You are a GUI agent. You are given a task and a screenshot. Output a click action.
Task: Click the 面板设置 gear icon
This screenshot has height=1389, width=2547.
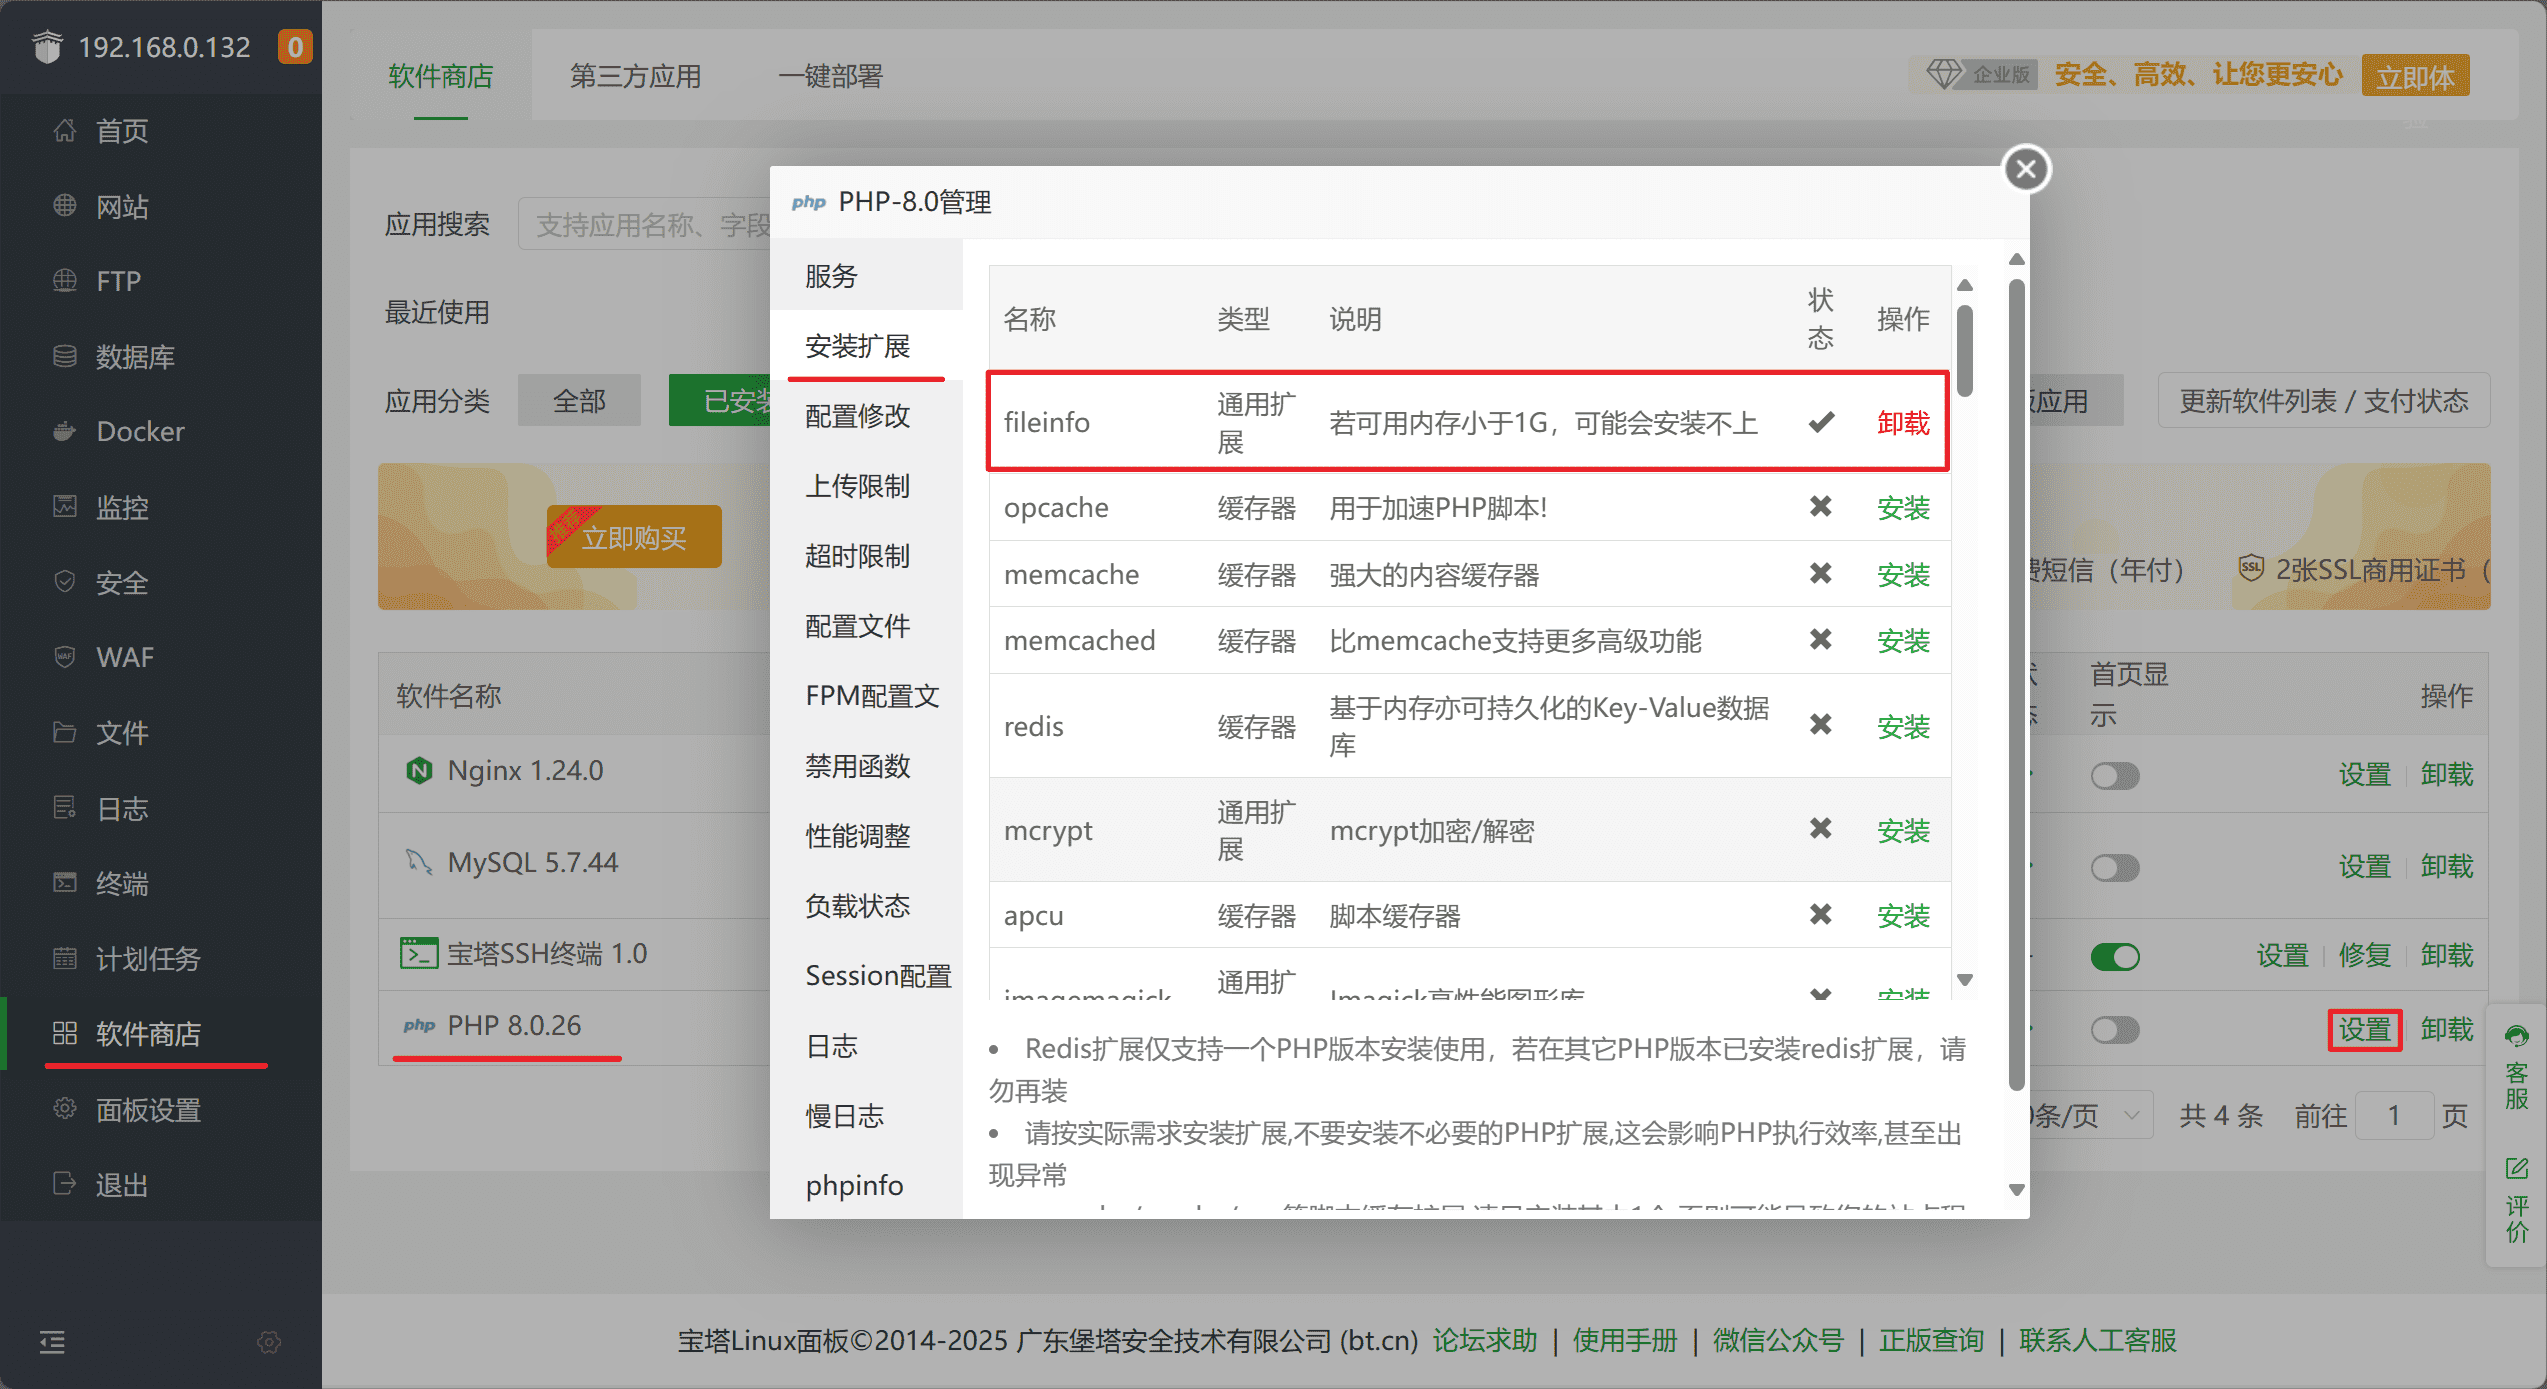click(64, 1109)
